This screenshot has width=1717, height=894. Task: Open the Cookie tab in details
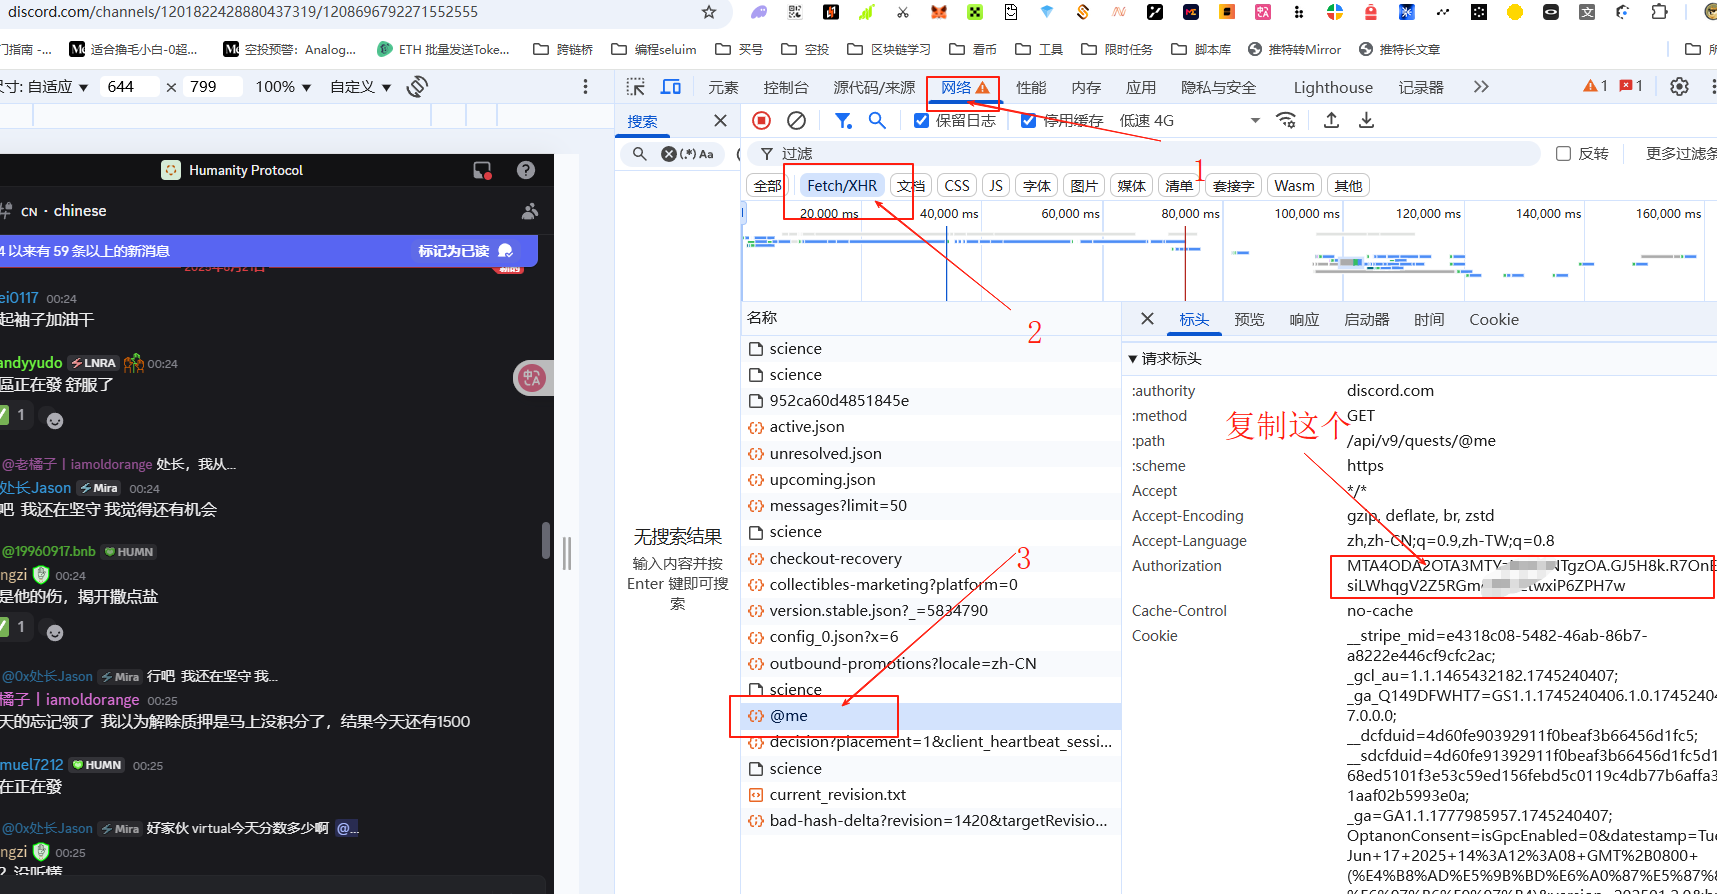(1493, 320)
